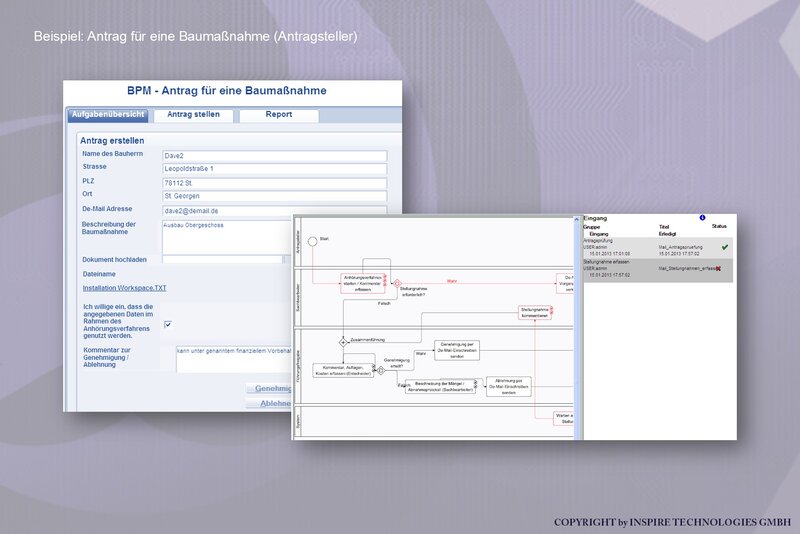Open the Installation Workspace.TXT file link

click(124, 288)
